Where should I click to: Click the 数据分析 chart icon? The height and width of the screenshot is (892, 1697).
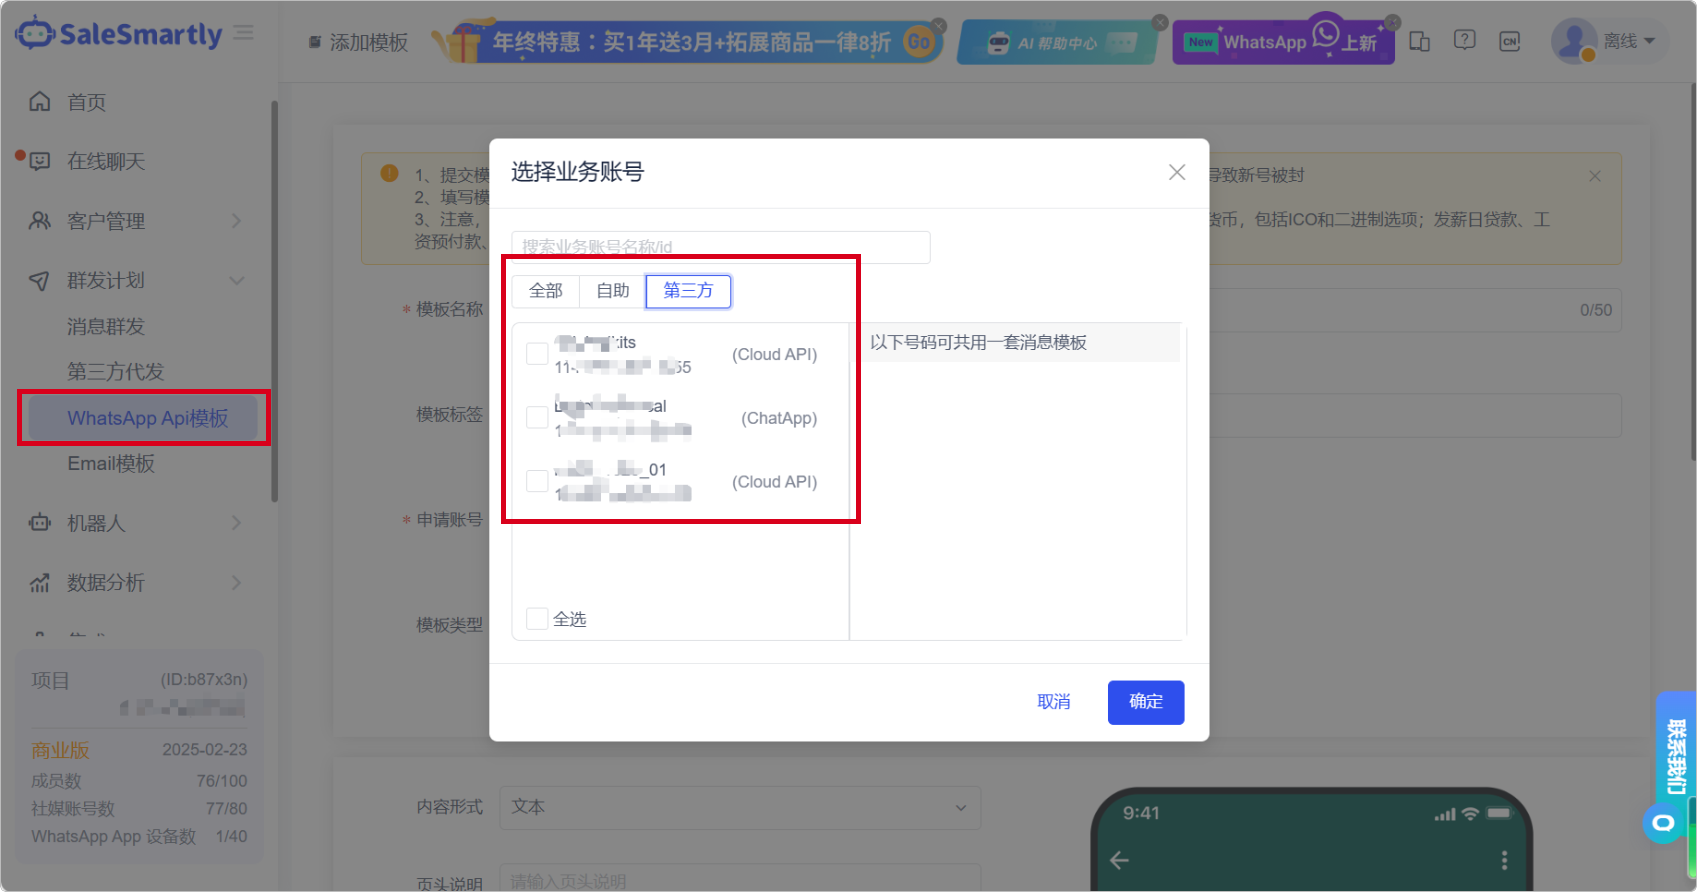(x=40, y=582)
